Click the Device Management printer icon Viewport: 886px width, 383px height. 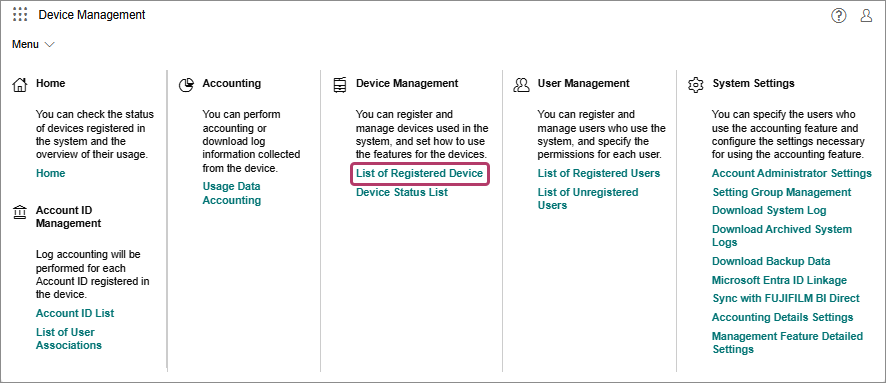click(340, 85)
